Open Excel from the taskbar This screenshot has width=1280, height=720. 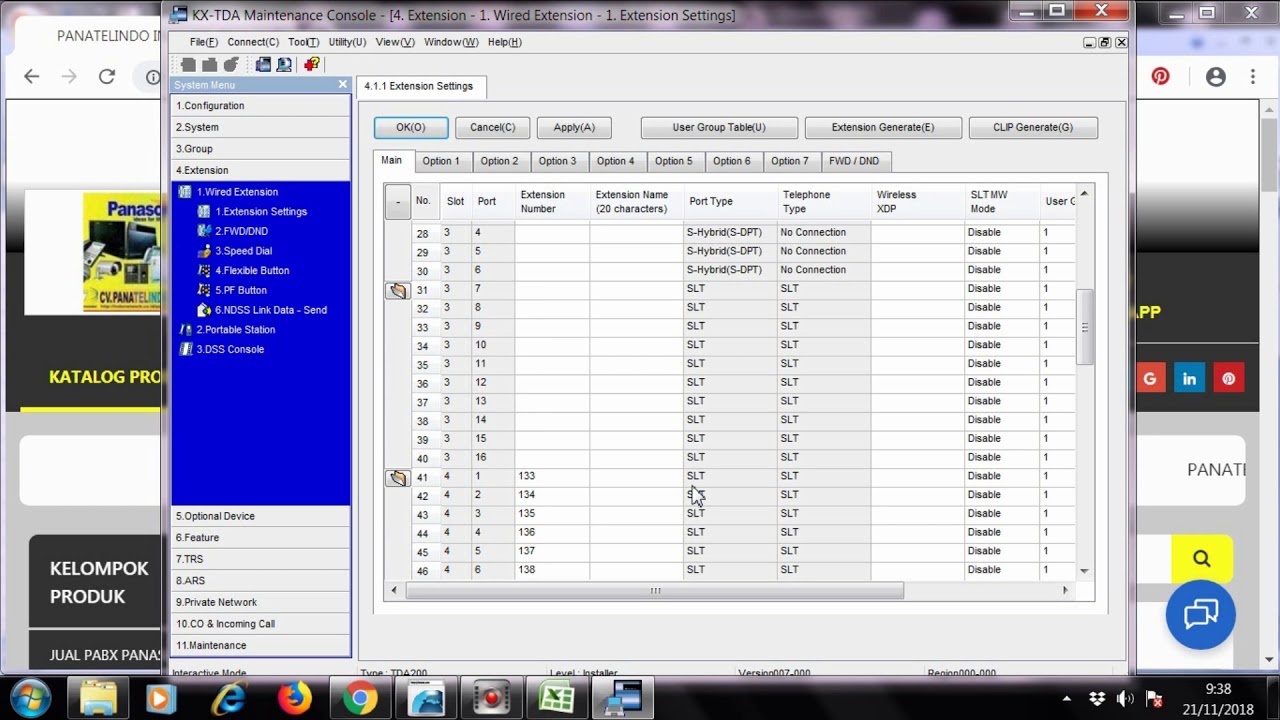(x=556, y=697)
